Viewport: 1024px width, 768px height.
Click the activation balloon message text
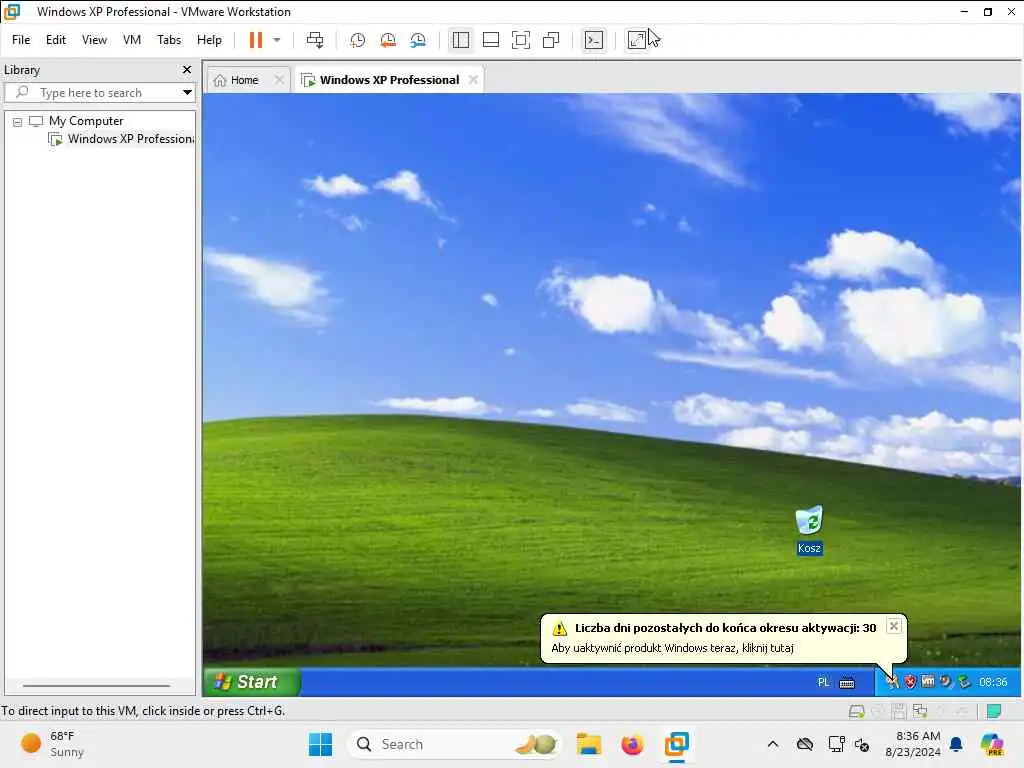(x=672, y=648)
